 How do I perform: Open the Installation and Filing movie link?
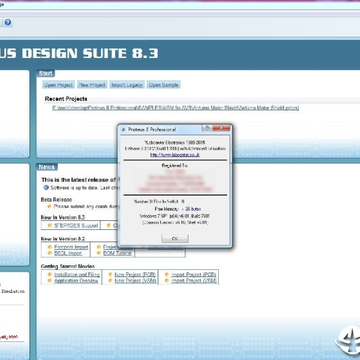[77, 274]
